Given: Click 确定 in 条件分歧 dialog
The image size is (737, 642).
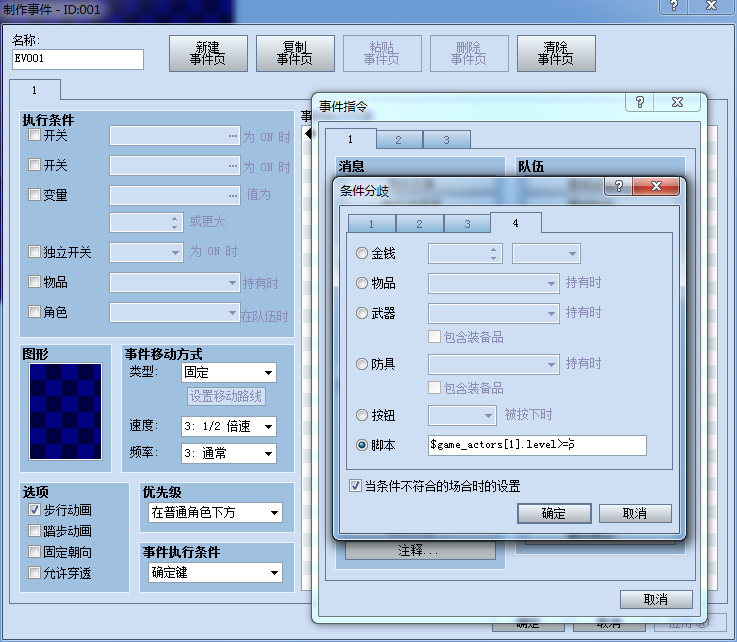Looking at the screenshot, I should click(x=554, y=513).
